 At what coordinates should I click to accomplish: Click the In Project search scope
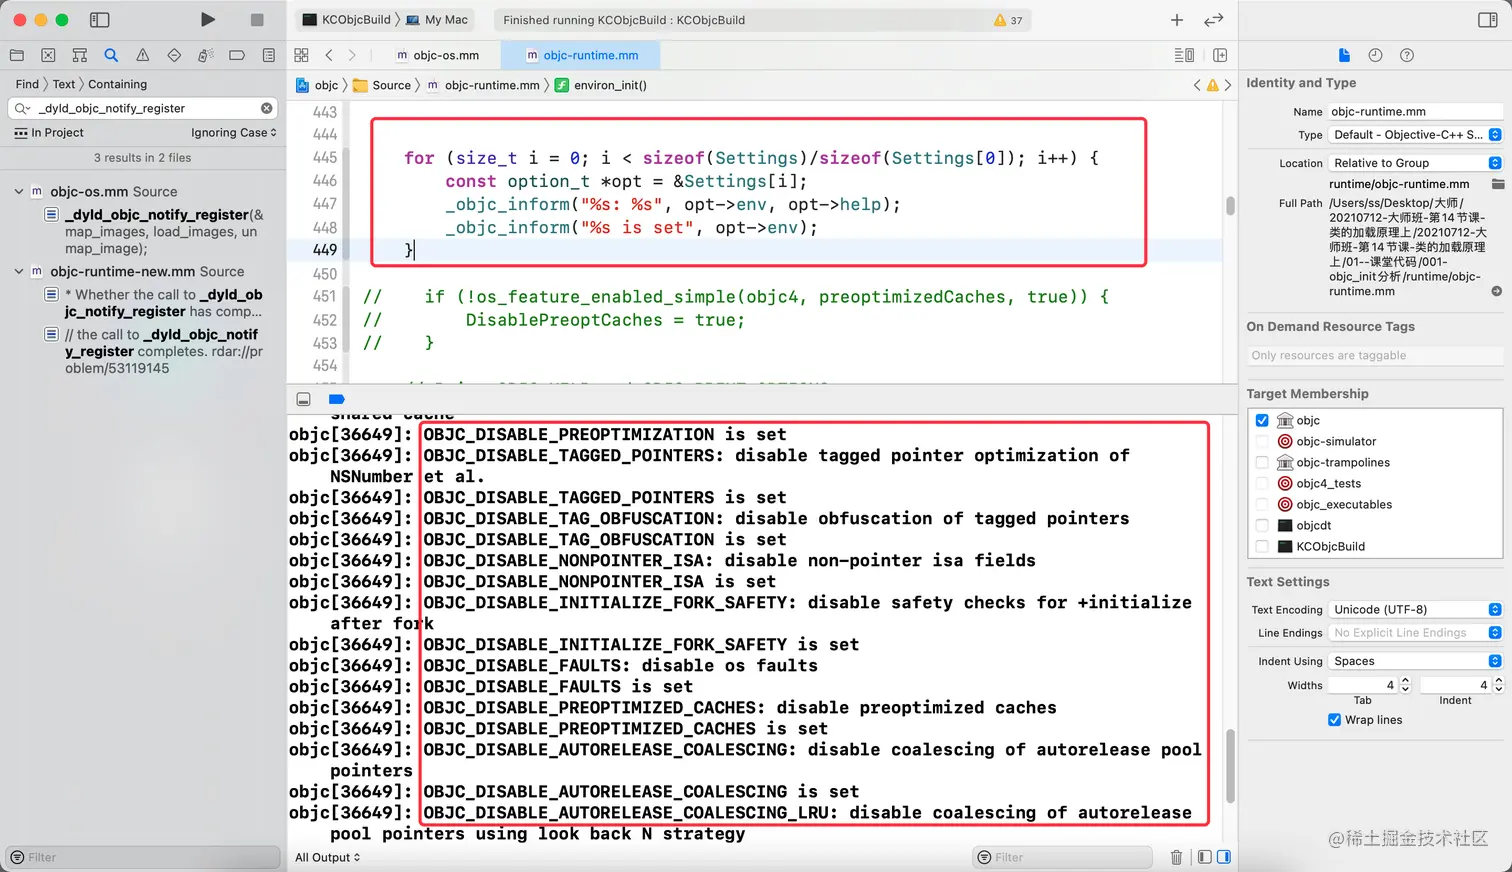tap(49, 133)
